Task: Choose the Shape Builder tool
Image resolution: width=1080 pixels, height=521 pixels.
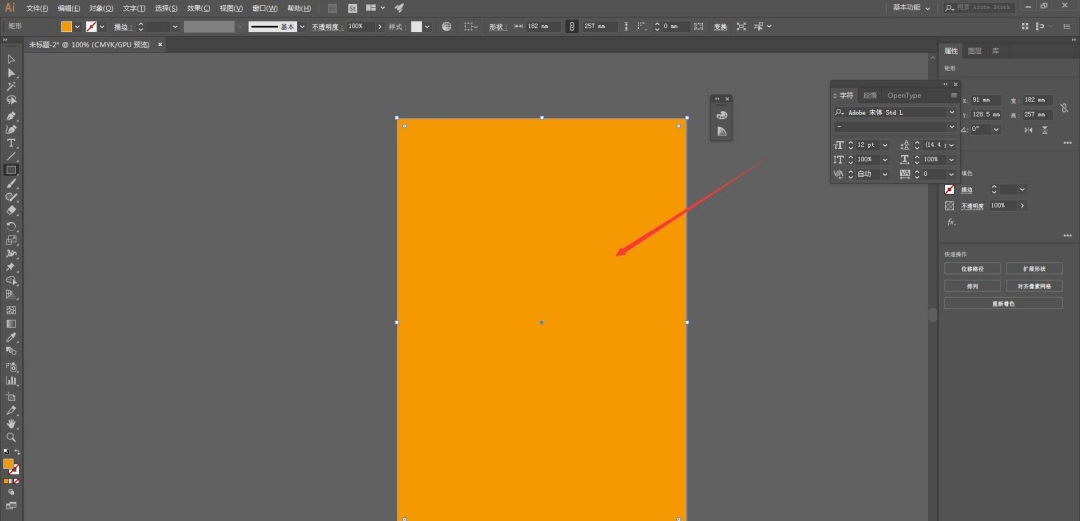Action: (11, 281)
